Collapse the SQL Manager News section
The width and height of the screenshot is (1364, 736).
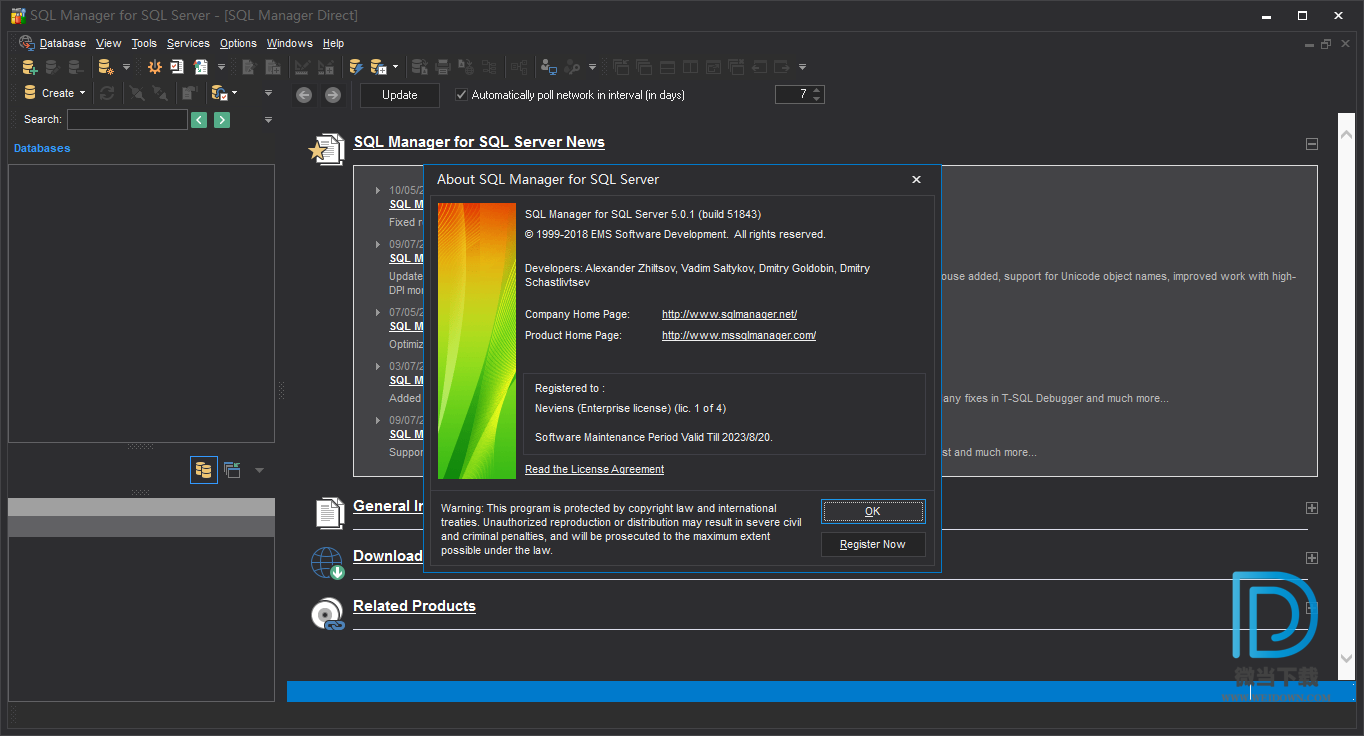click(x=1312, y=144)
